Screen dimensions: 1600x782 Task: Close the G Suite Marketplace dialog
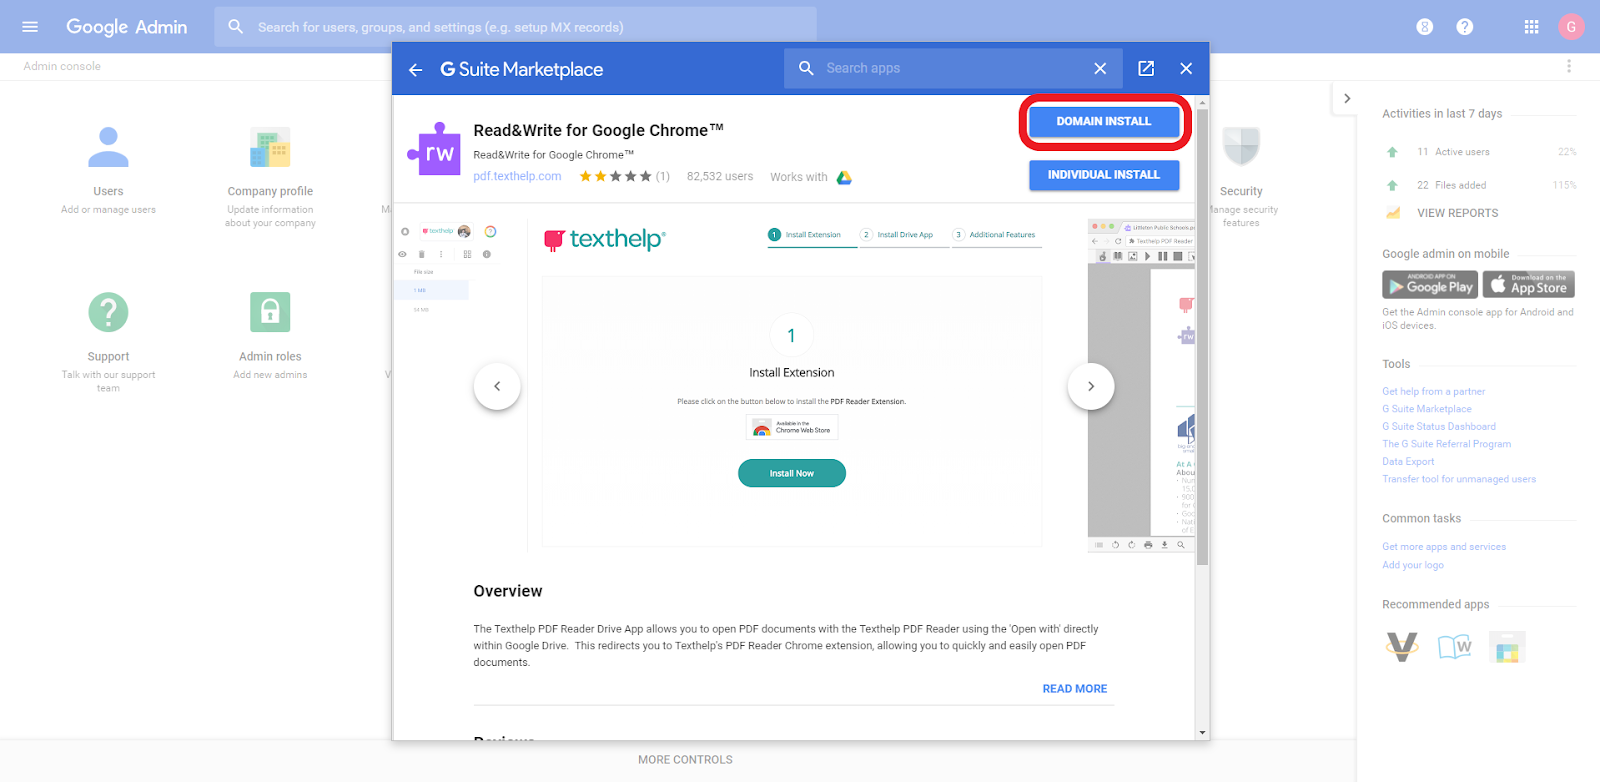pos(1186,68)
